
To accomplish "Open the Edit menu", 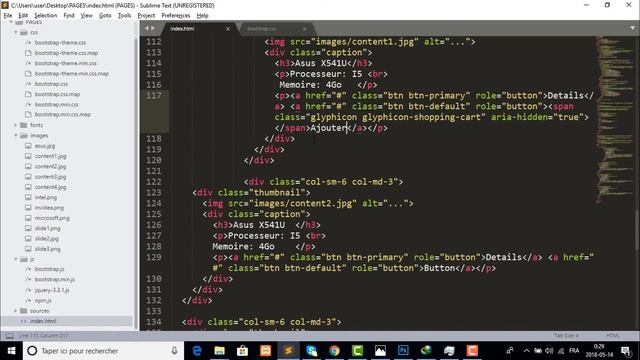I will pyautogui.click(x=23, y=16).
